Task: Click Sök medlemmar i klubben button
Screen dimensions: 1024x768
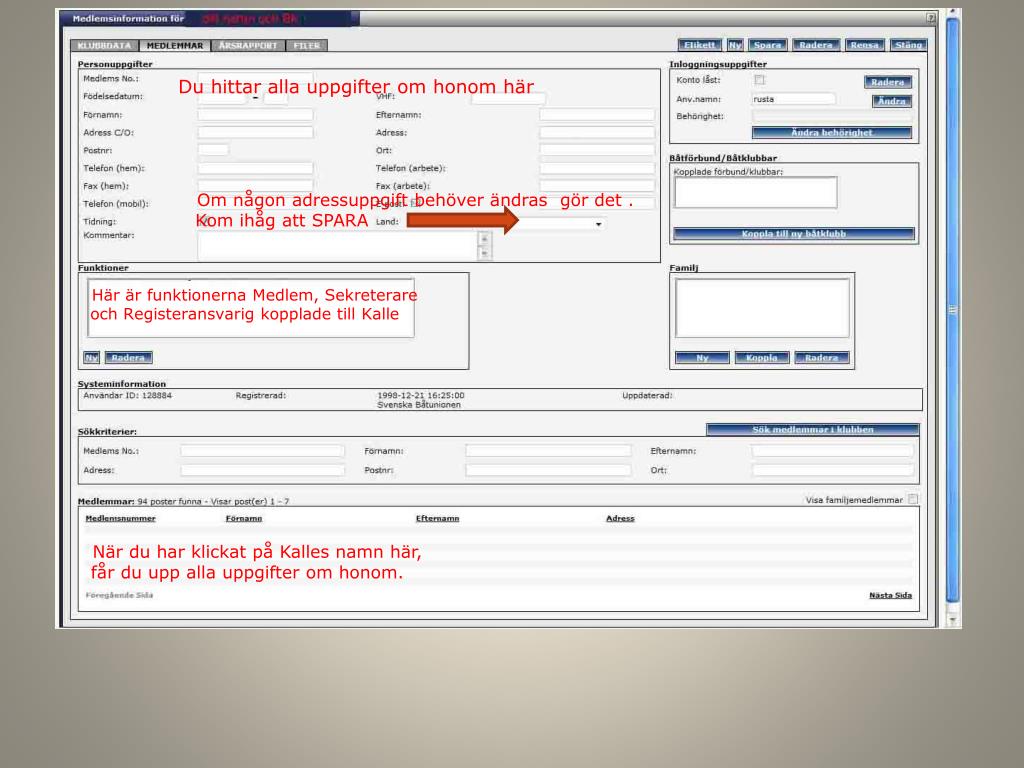Action: point(812,430)
